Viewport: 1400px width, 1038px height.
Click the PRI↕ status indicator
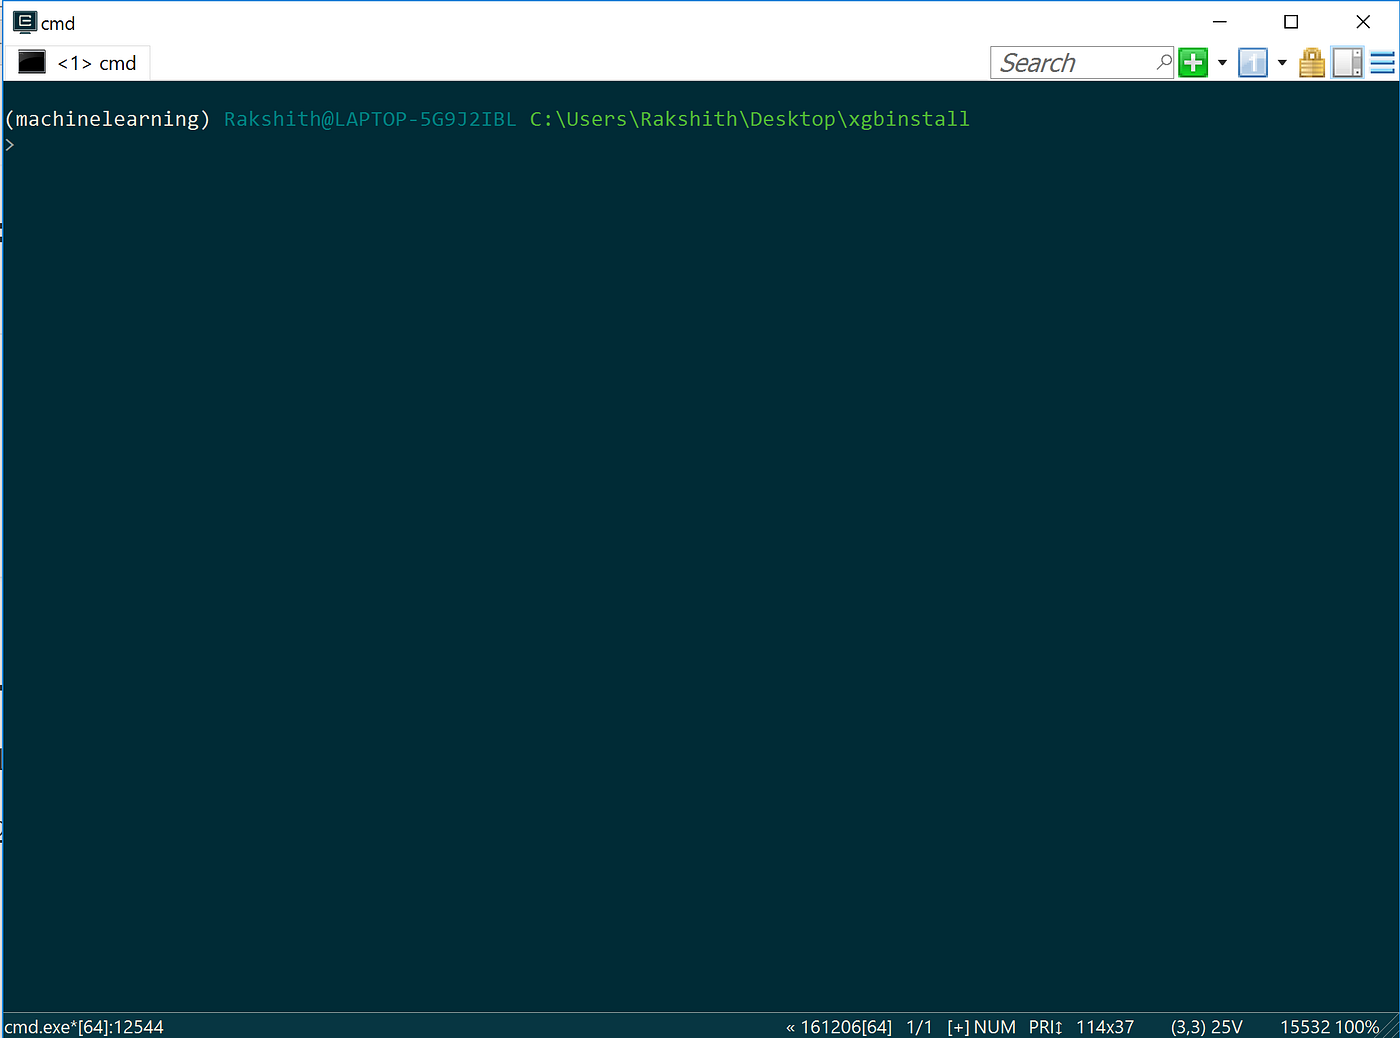[1046, 1027]
